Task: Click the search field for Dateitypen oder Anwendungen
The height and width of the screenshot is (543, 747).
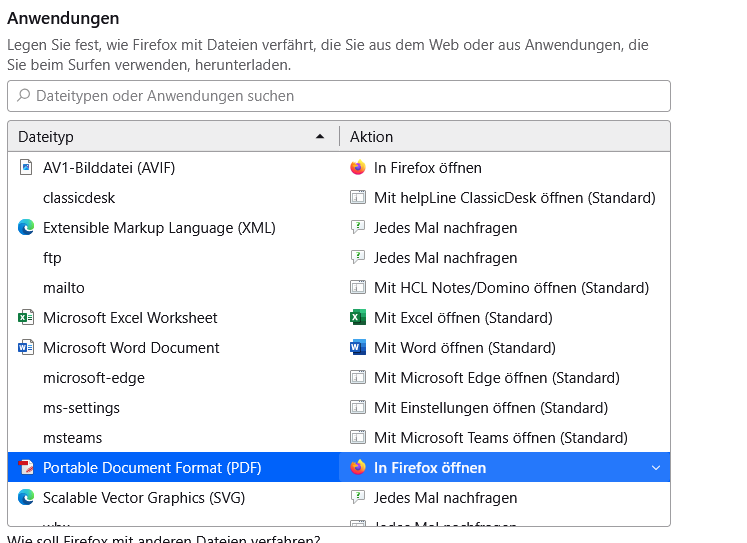Action: click(x=338, y=96)
